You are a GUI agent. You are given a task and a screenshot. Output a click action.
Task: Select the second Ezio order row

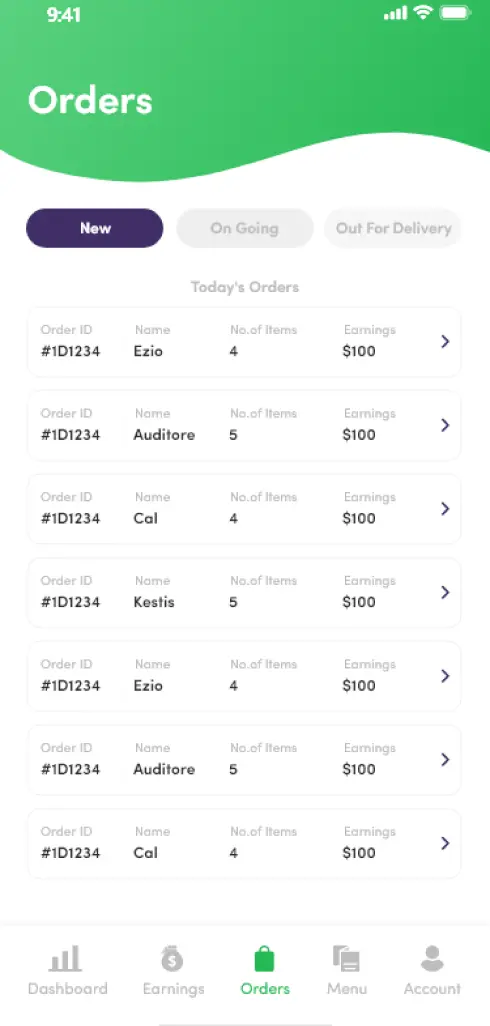[x=244, y=677]
